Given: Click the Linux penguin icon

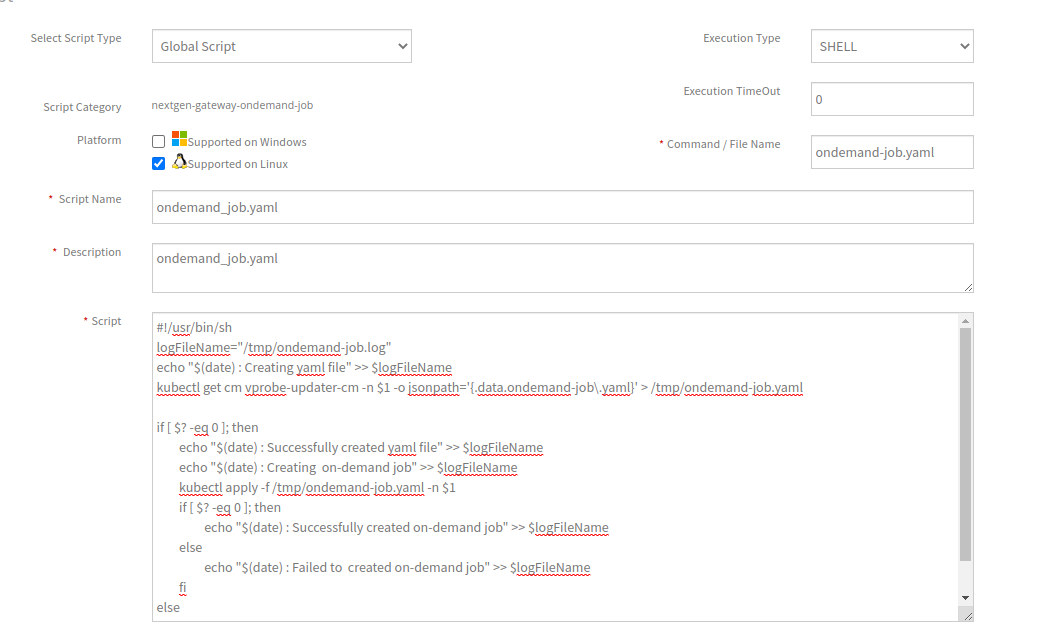Looking at the screenshot, I should 179,162.
